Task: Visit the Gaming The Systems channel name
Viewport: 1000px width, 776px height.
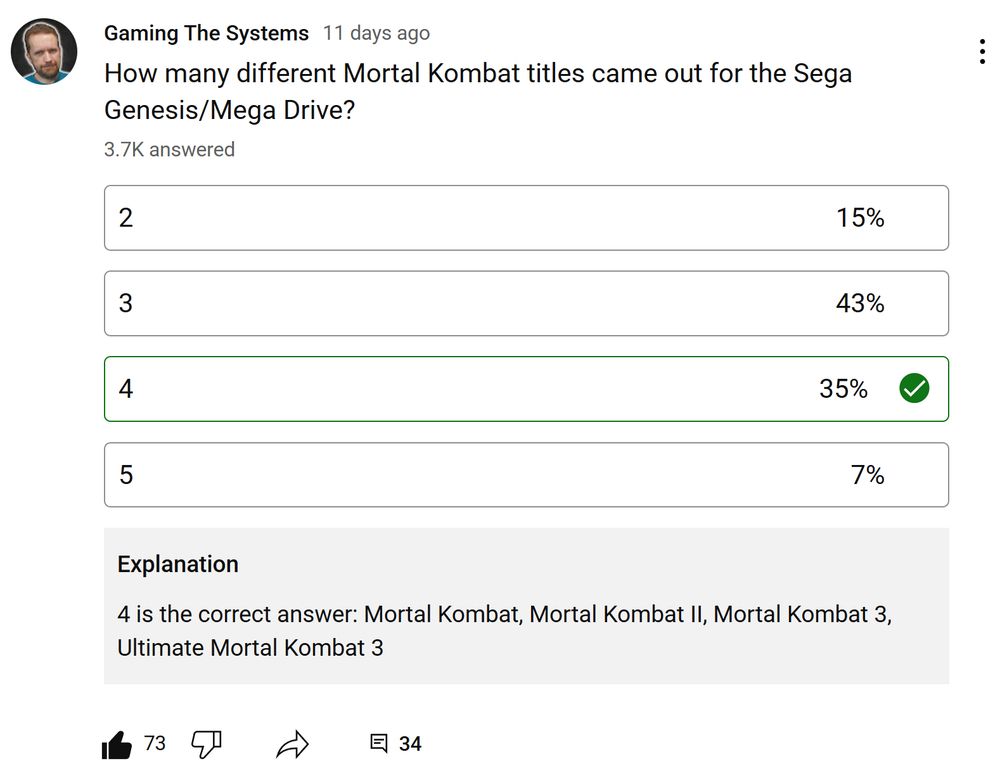Action: (206, 33)
